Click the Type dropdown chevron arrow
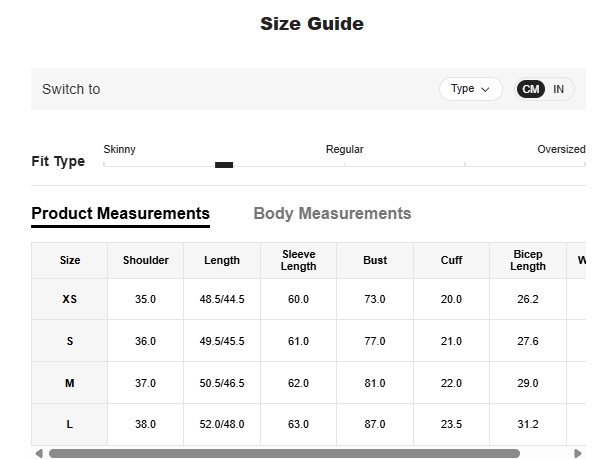 click(x=486, y=89)
